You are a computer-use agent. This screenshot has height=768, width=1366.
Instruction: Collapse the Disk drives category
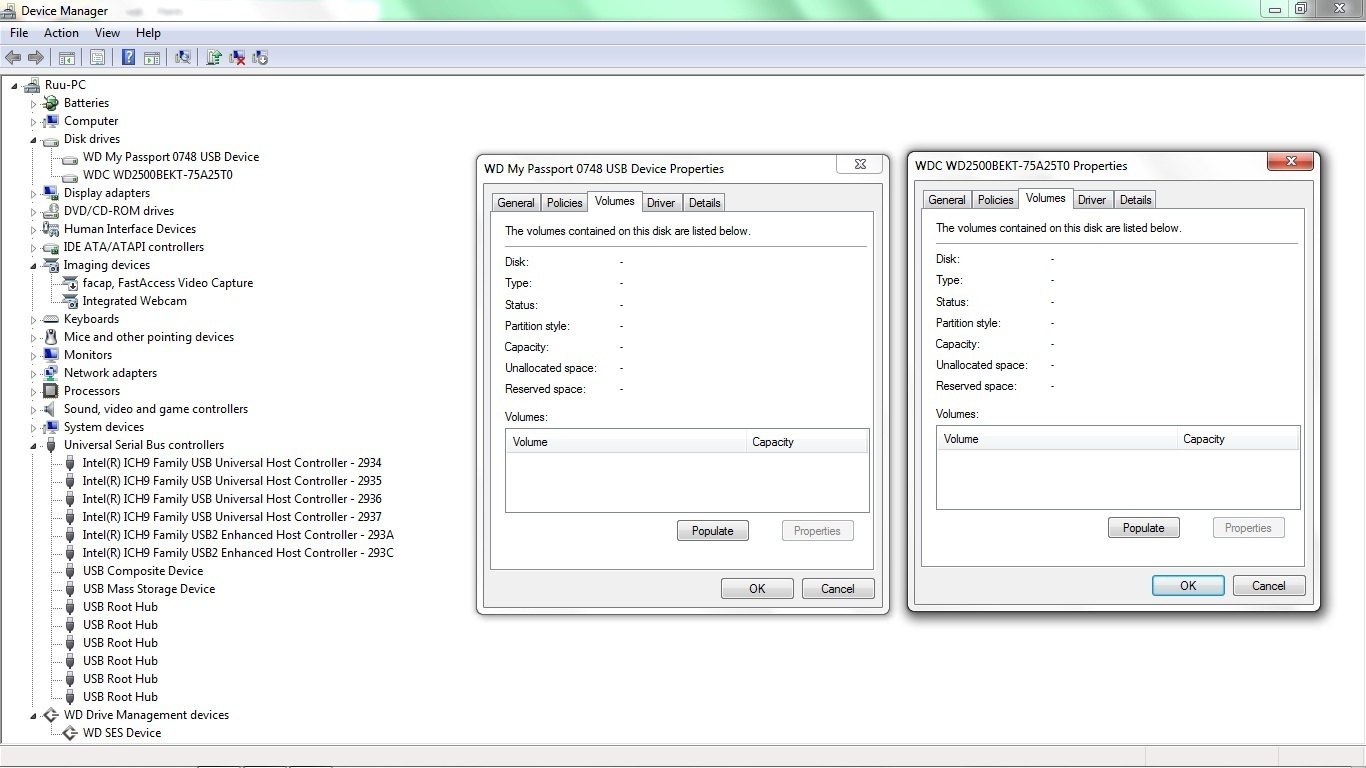click(x=33, y=140)
